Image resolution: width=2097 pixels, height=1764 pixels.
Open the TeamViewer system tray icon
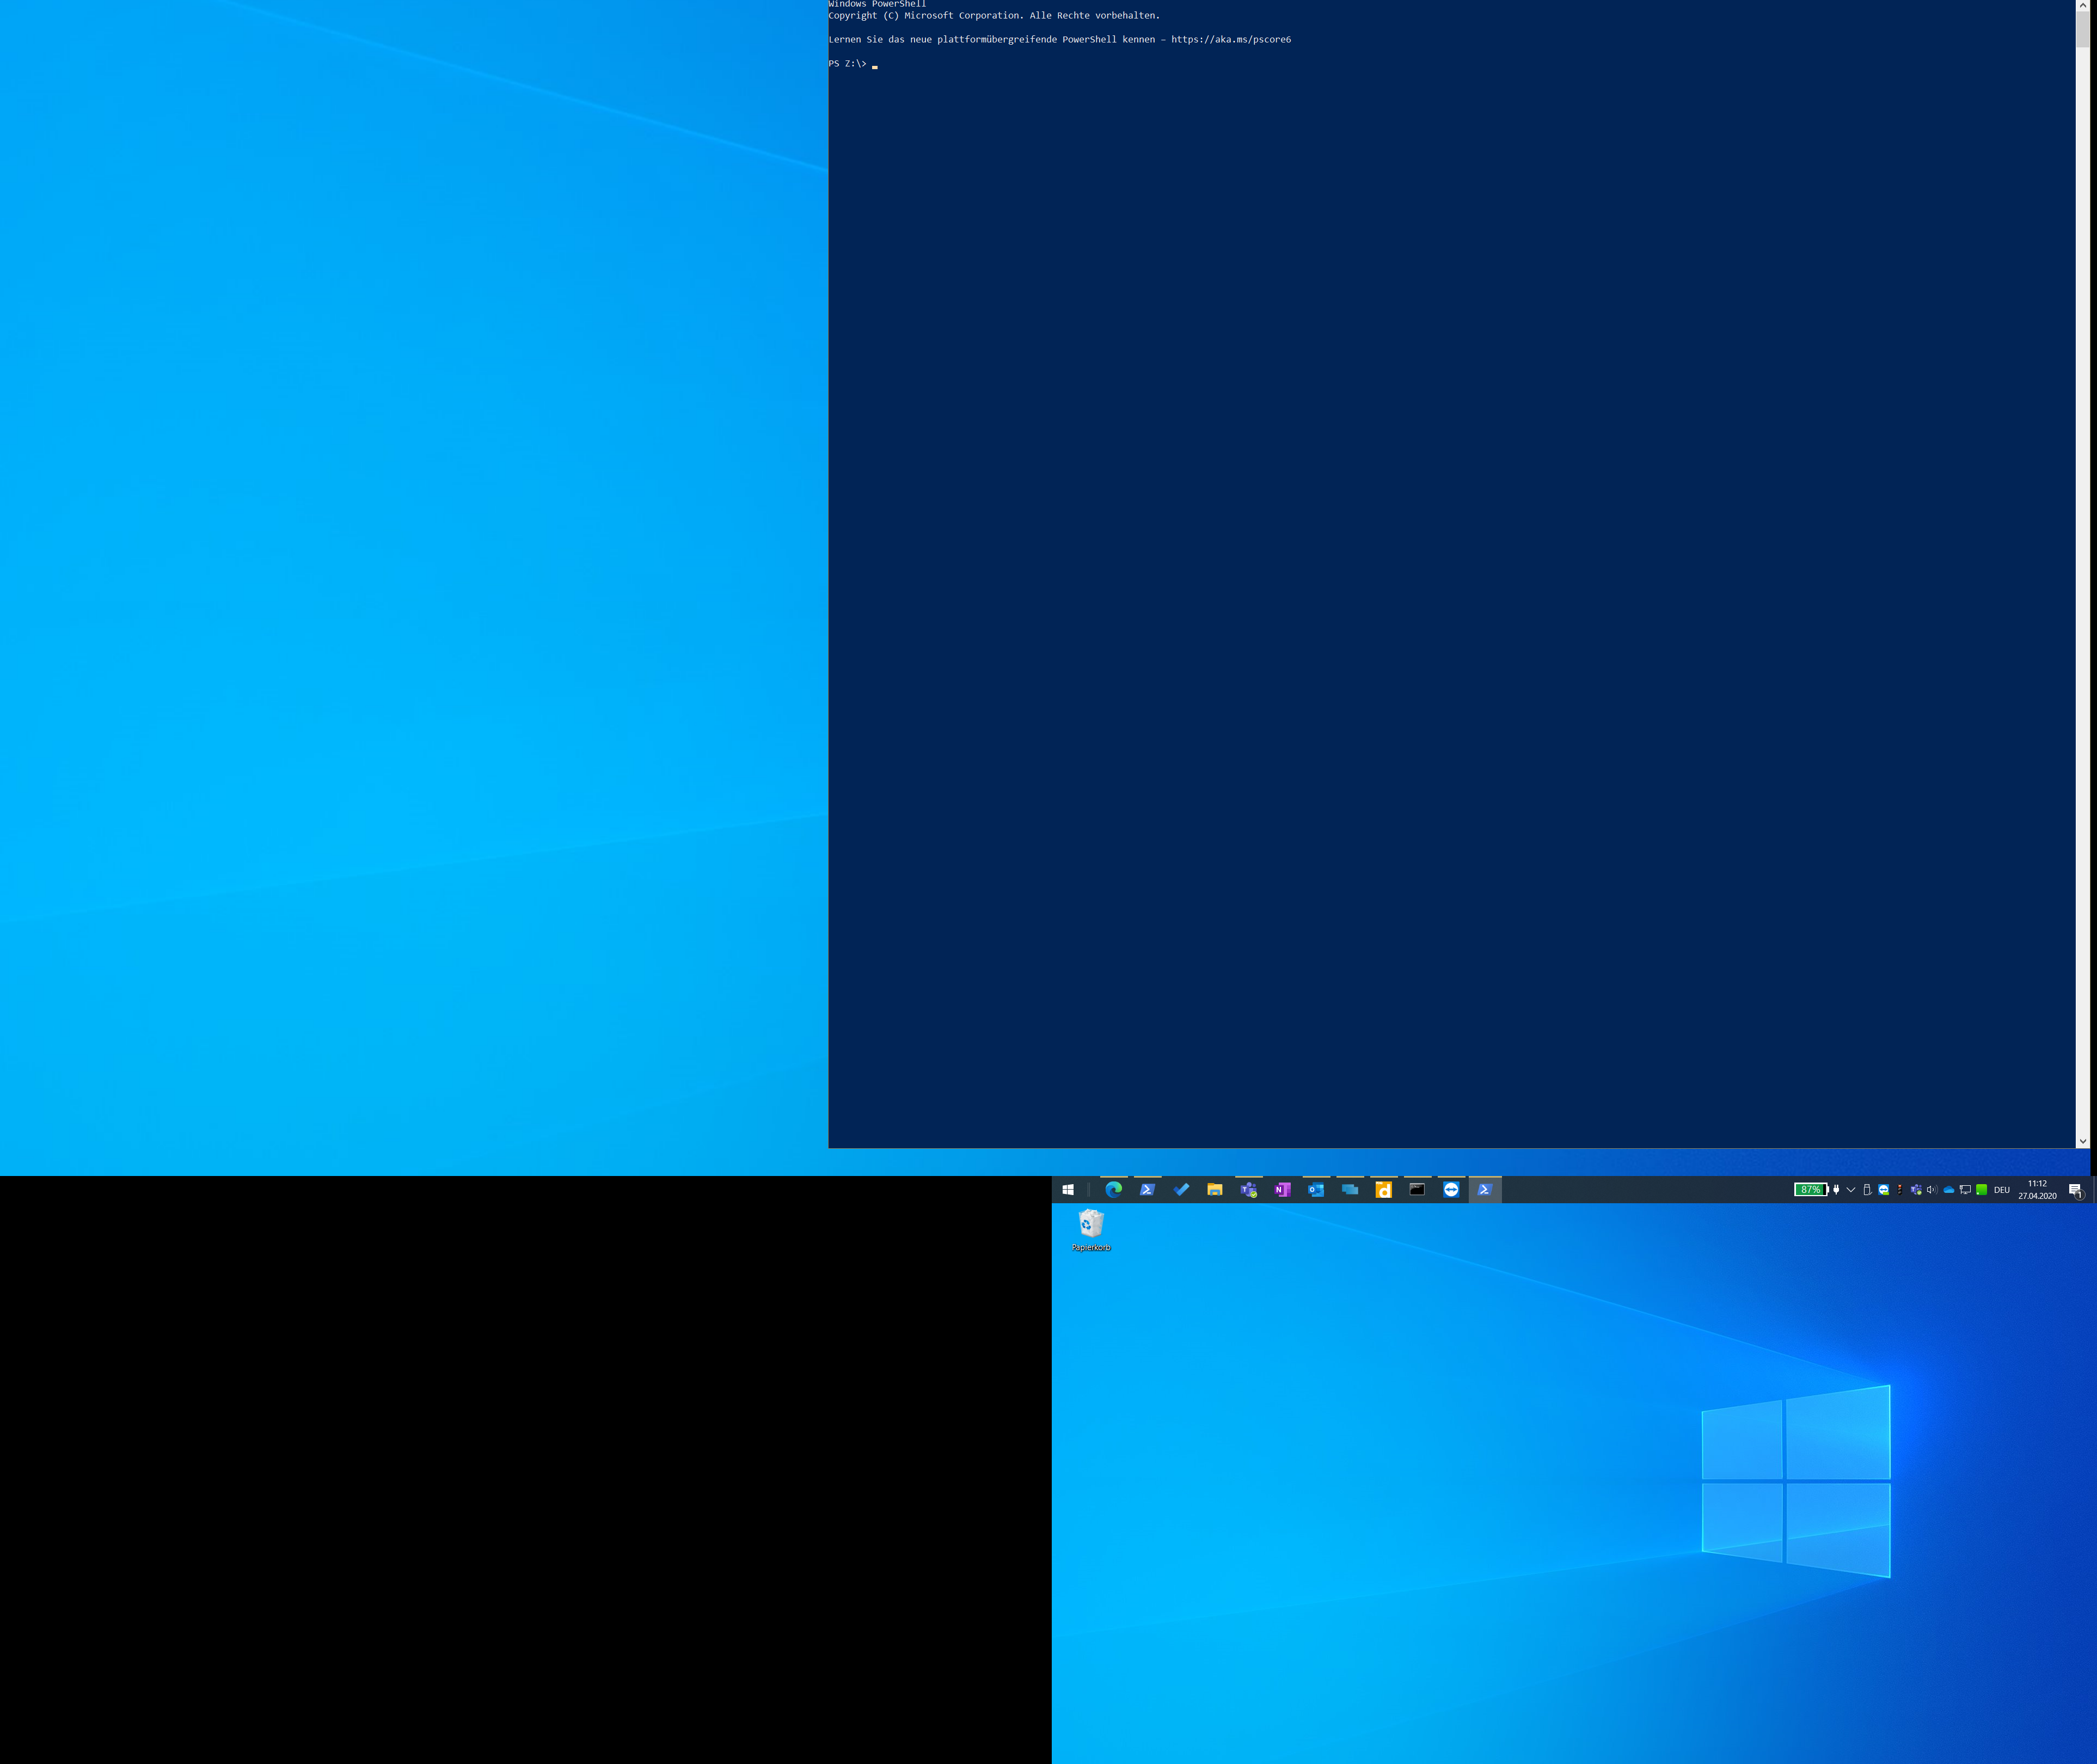(x=1883, y=1190)
